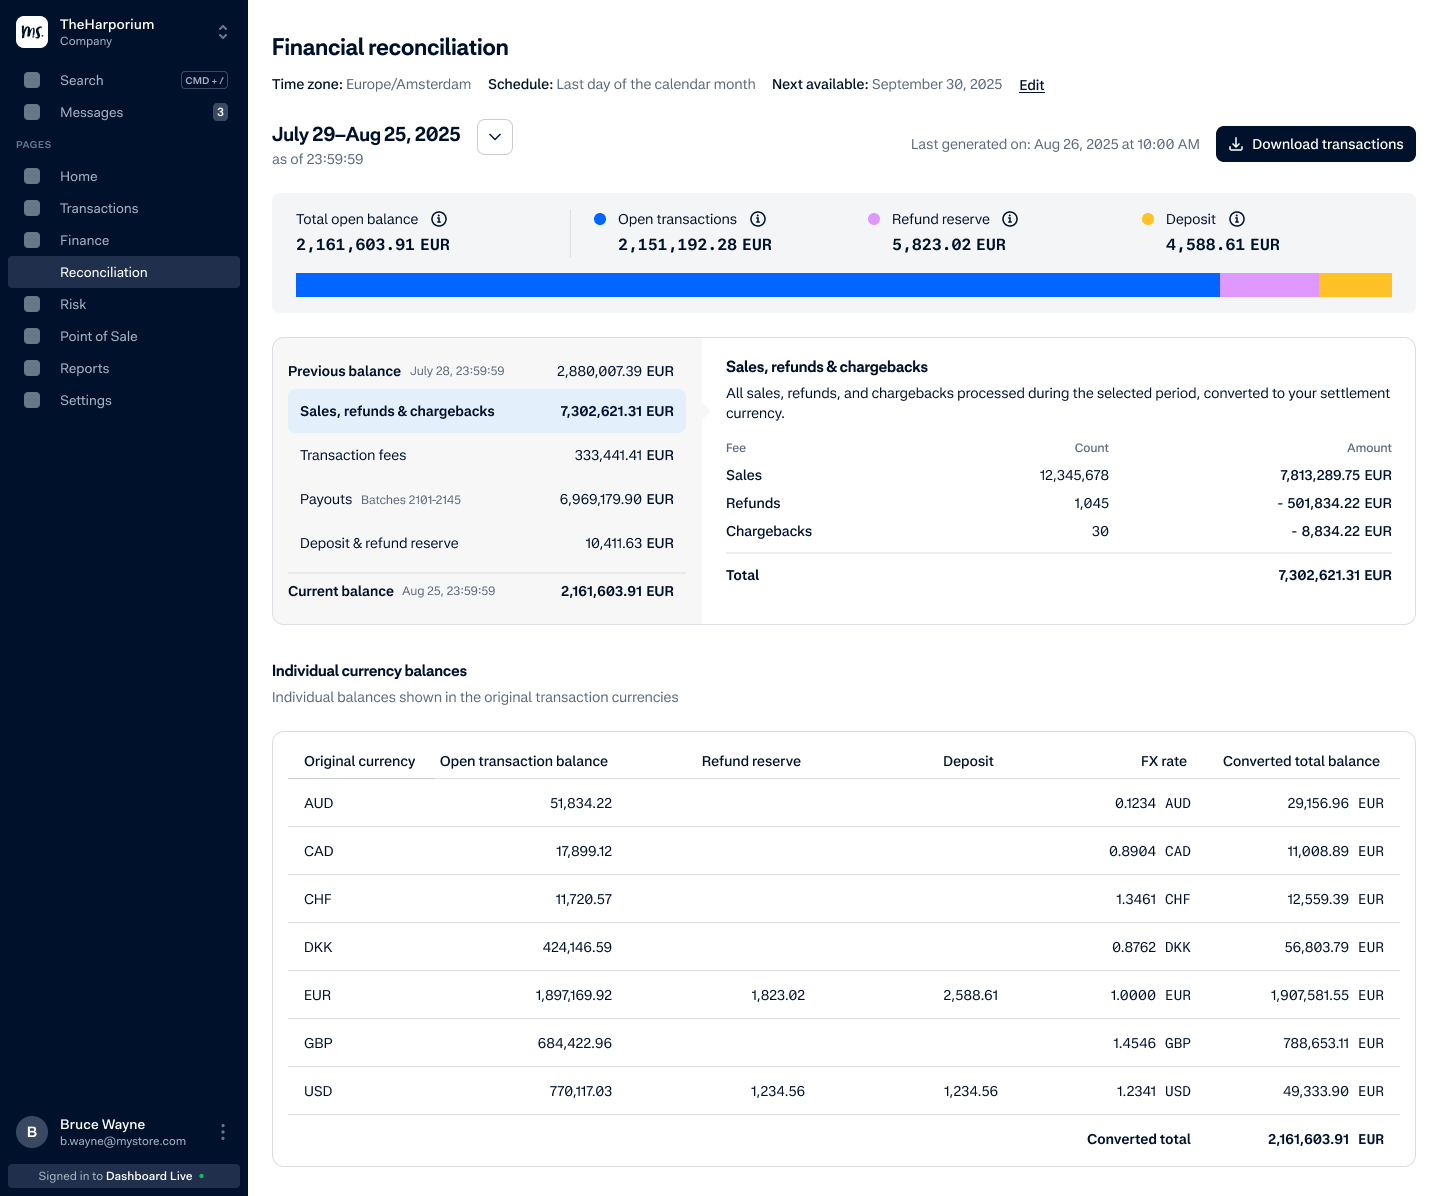The width and height of the screenshot is (1440, 1196).
Task: Click info icon next to Open transactions
Action: [x=758, y=219]
